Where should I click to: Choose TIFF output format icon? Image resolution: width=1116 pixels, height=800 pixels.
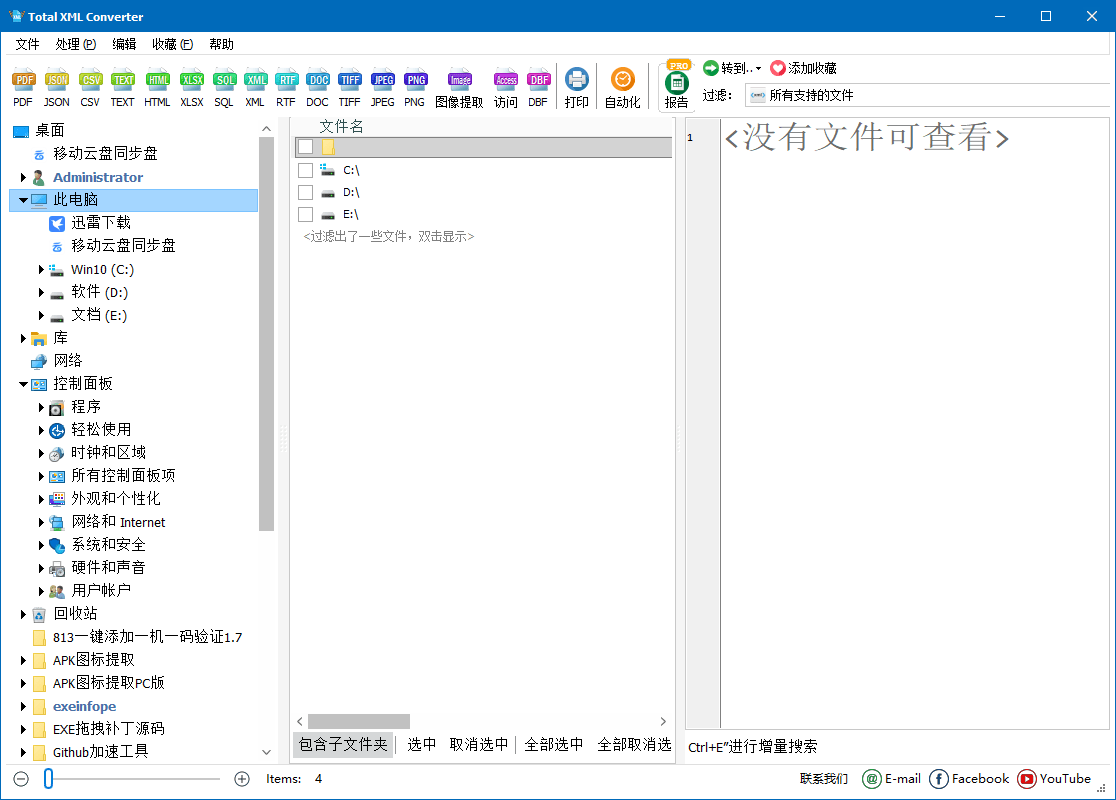349,88
